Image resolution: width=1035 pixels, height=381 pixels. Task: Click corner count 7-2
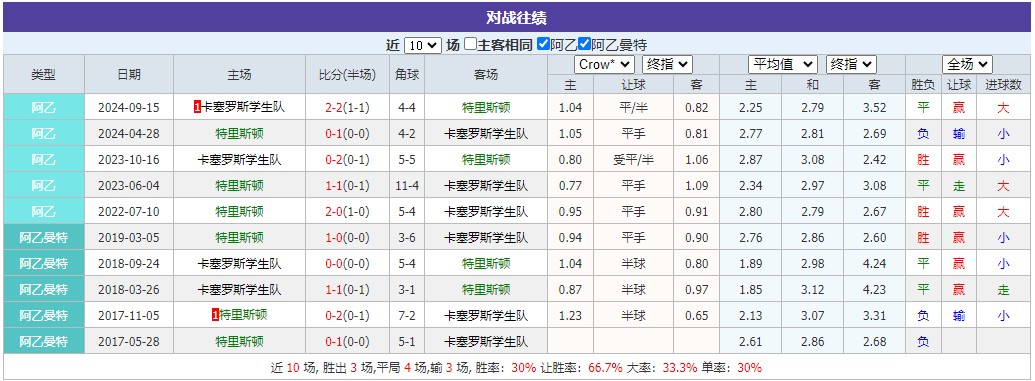406,316
